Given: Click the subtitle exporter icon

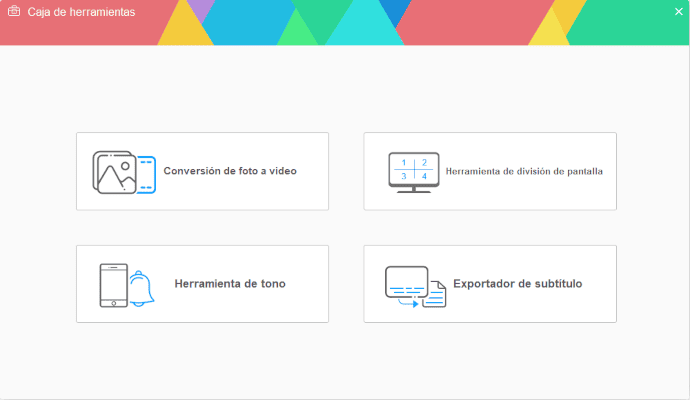Looking at the screenshot, I should click(415, 286).
